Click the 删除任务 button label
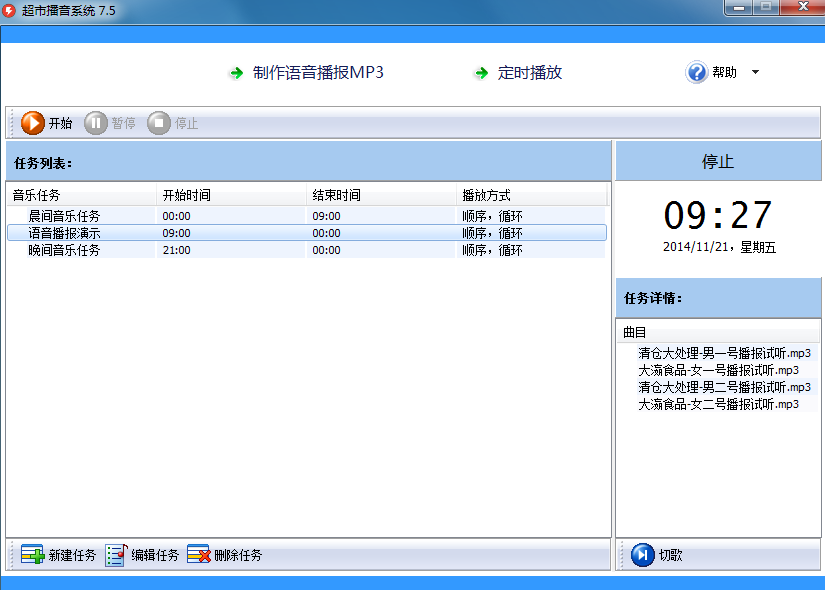The width and height of the screenshot is (825, 590). pos(238,555)
